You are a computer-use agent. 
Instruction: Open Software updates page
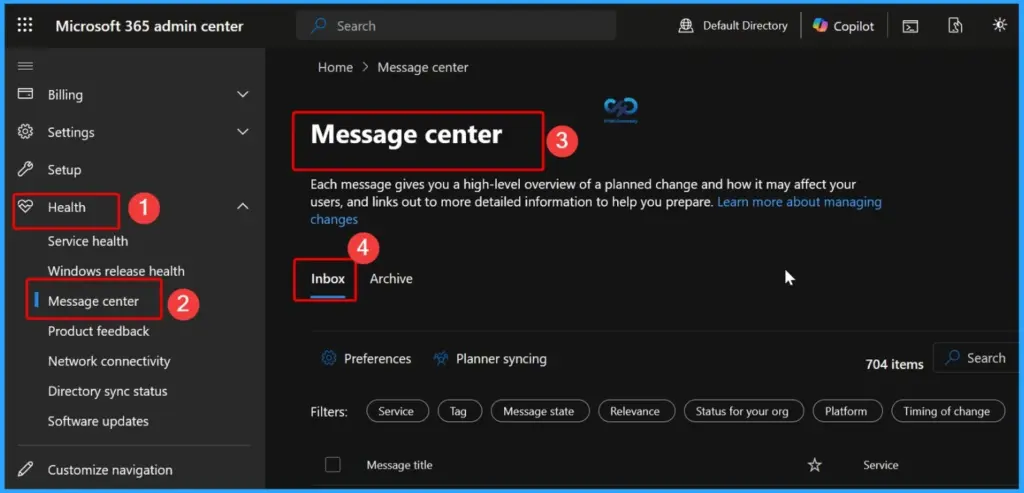(98, 421)
